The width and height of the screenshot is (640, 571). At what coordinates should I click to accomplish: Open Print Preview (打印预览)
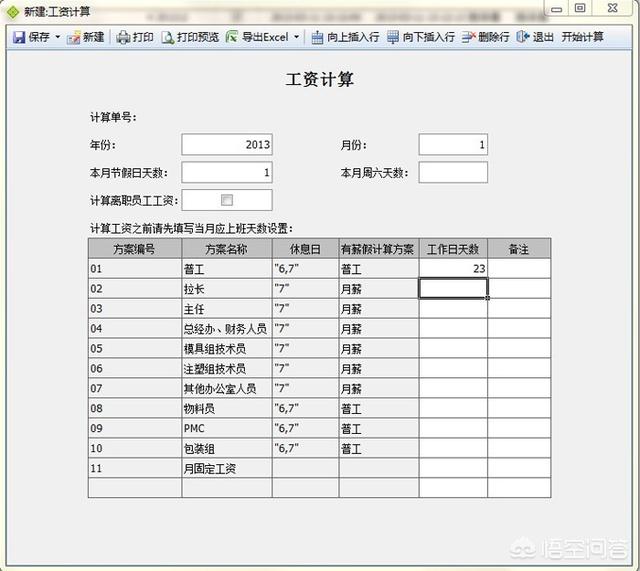click(167, 37)
